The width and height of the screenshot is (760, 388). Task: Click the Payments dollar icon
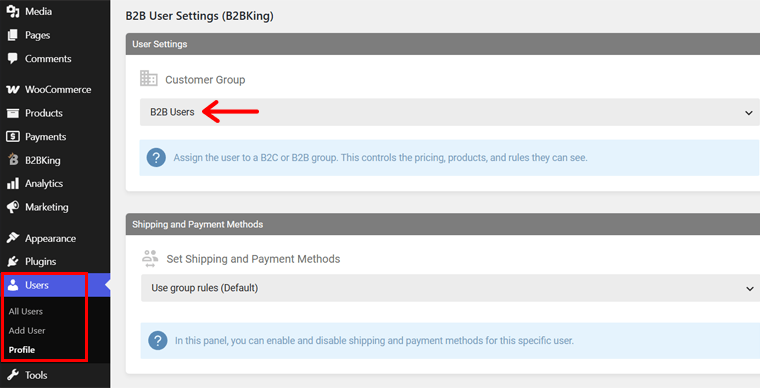point(13,137)
